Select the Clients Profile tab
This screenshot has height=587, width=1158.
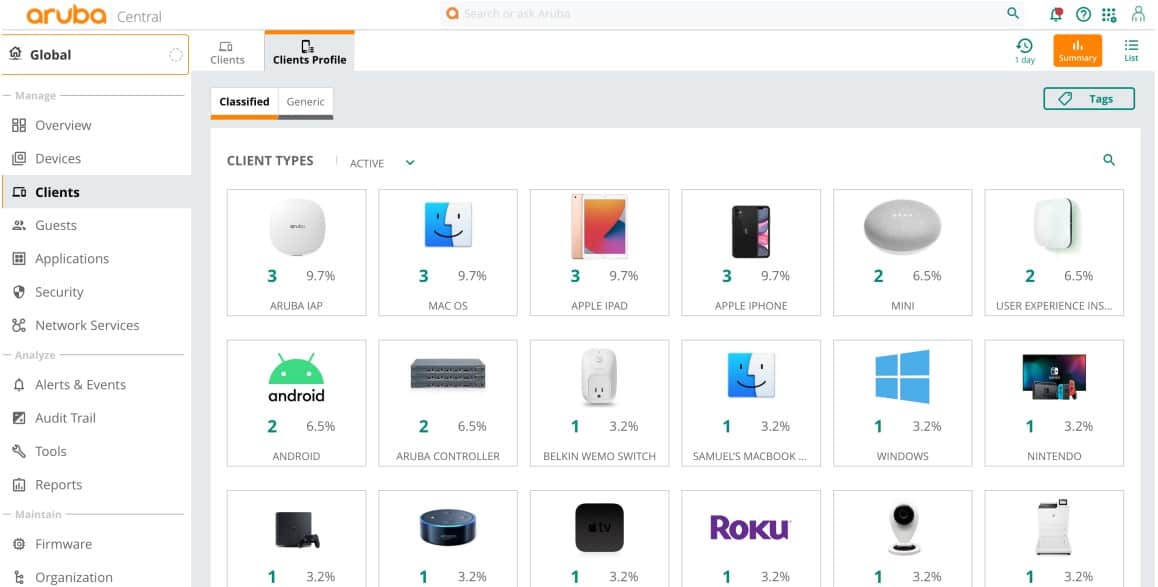309,52
